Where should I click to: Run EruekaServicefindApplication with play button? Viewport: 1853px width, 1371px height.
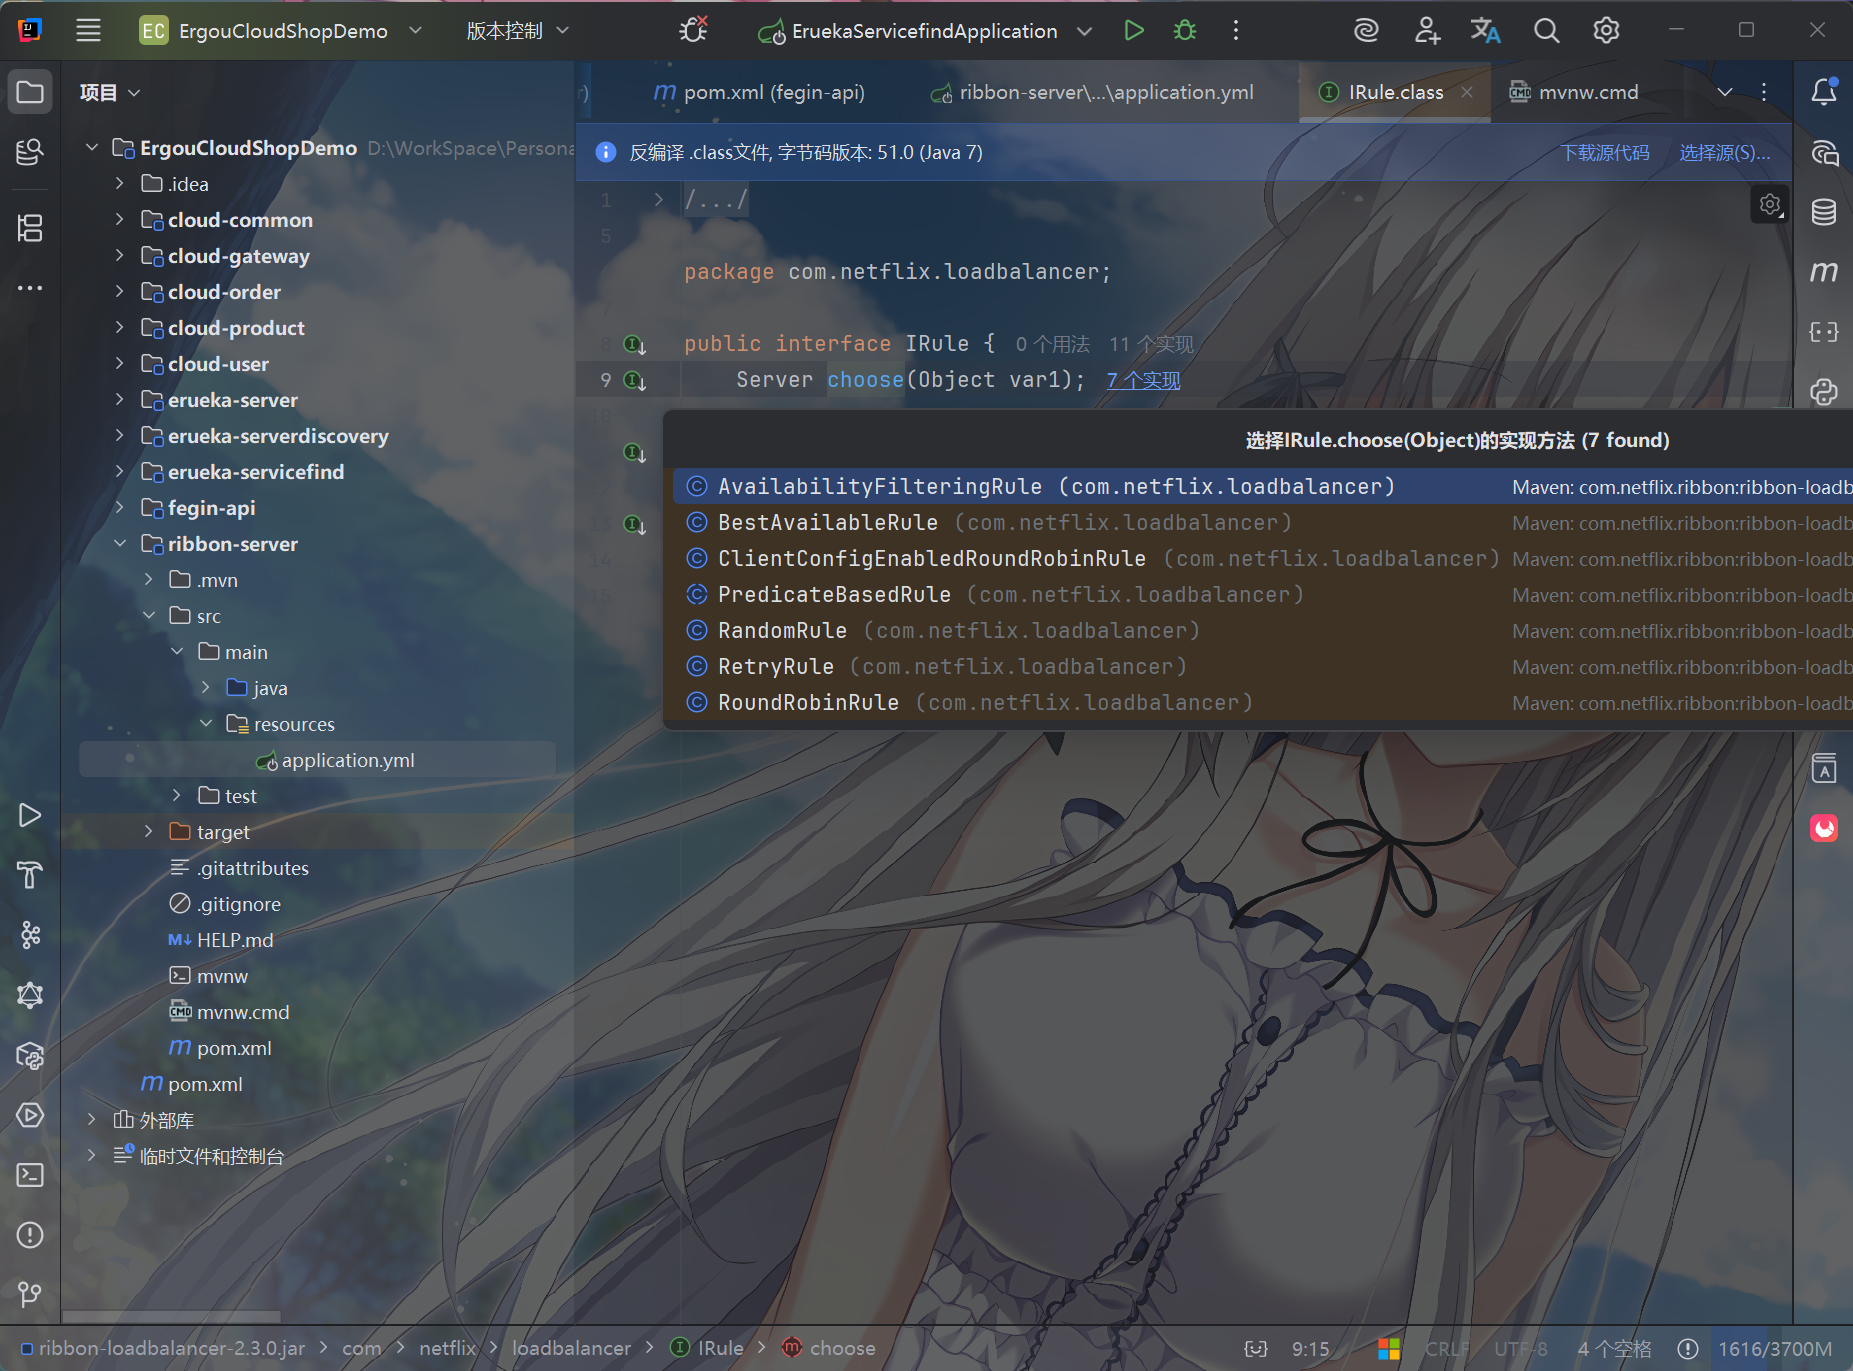coord(1134,31)
